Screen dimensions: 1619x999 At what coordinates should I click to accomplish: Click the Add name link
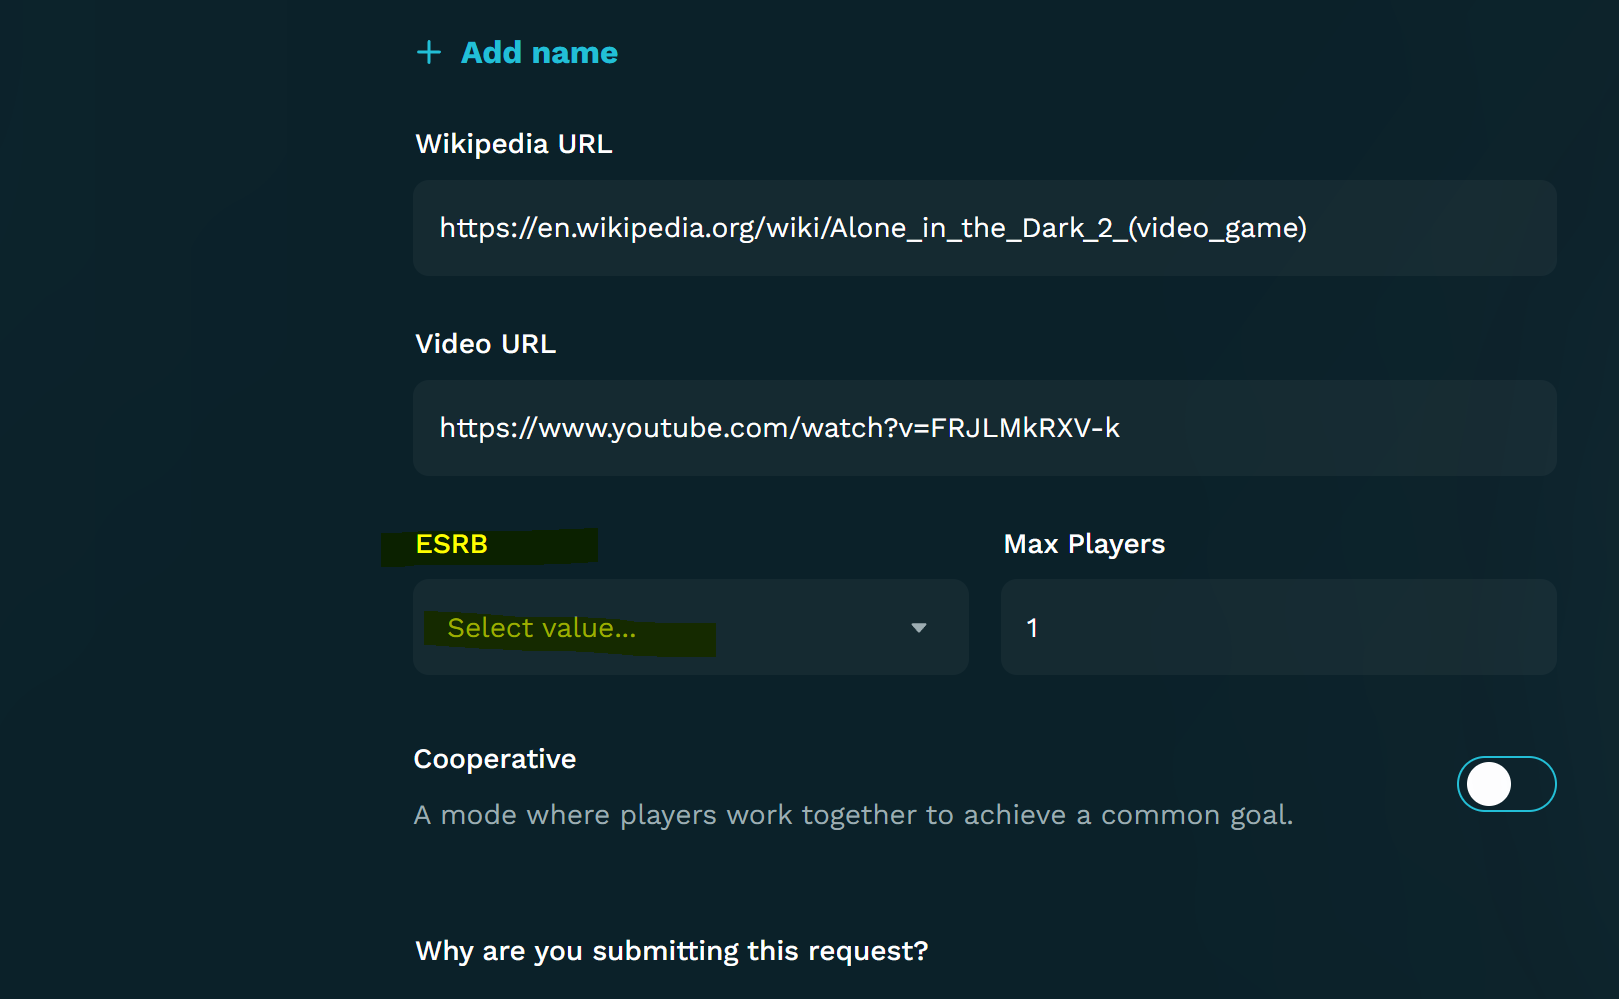tap(539, 52)
